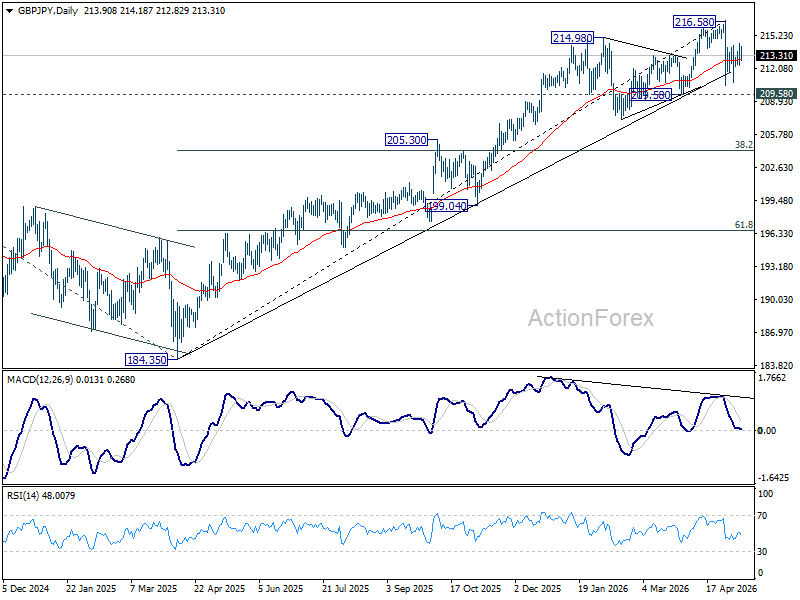The width and height of the screenshot is (800, 600).
Task: Click the RSI 70 level on axis
Action: (x=762, y=516)
